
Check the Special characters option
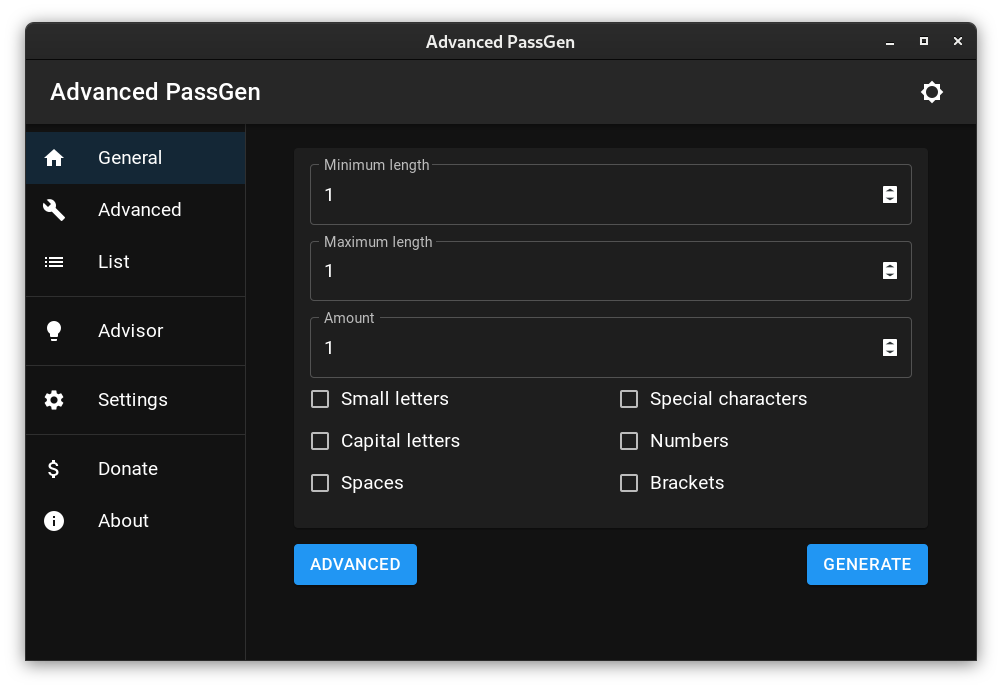point(629,399)
